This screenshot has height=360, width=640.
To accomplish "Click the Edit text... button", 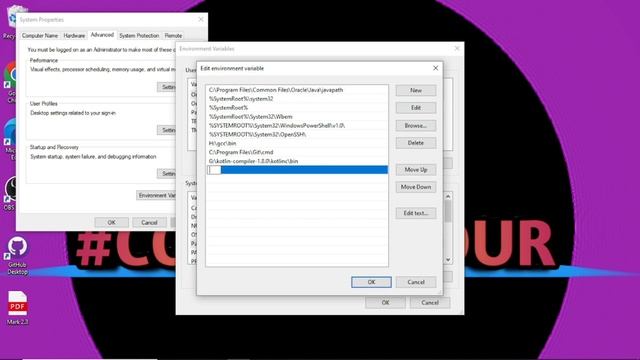I will pyautogui.click(x=416, y=213).
